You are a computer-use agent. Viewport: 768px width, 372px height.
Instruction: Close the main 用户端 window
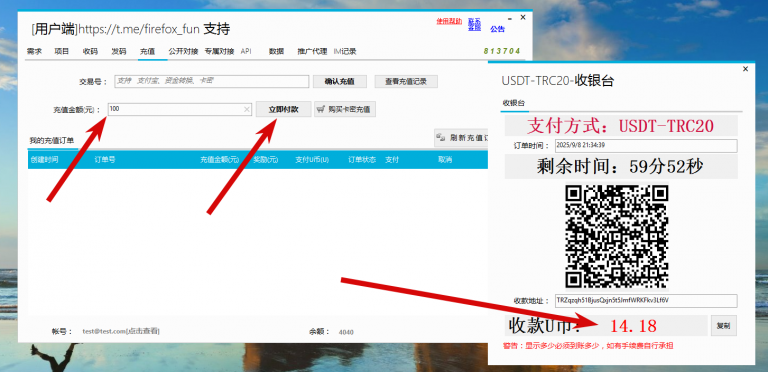point(523,17)
